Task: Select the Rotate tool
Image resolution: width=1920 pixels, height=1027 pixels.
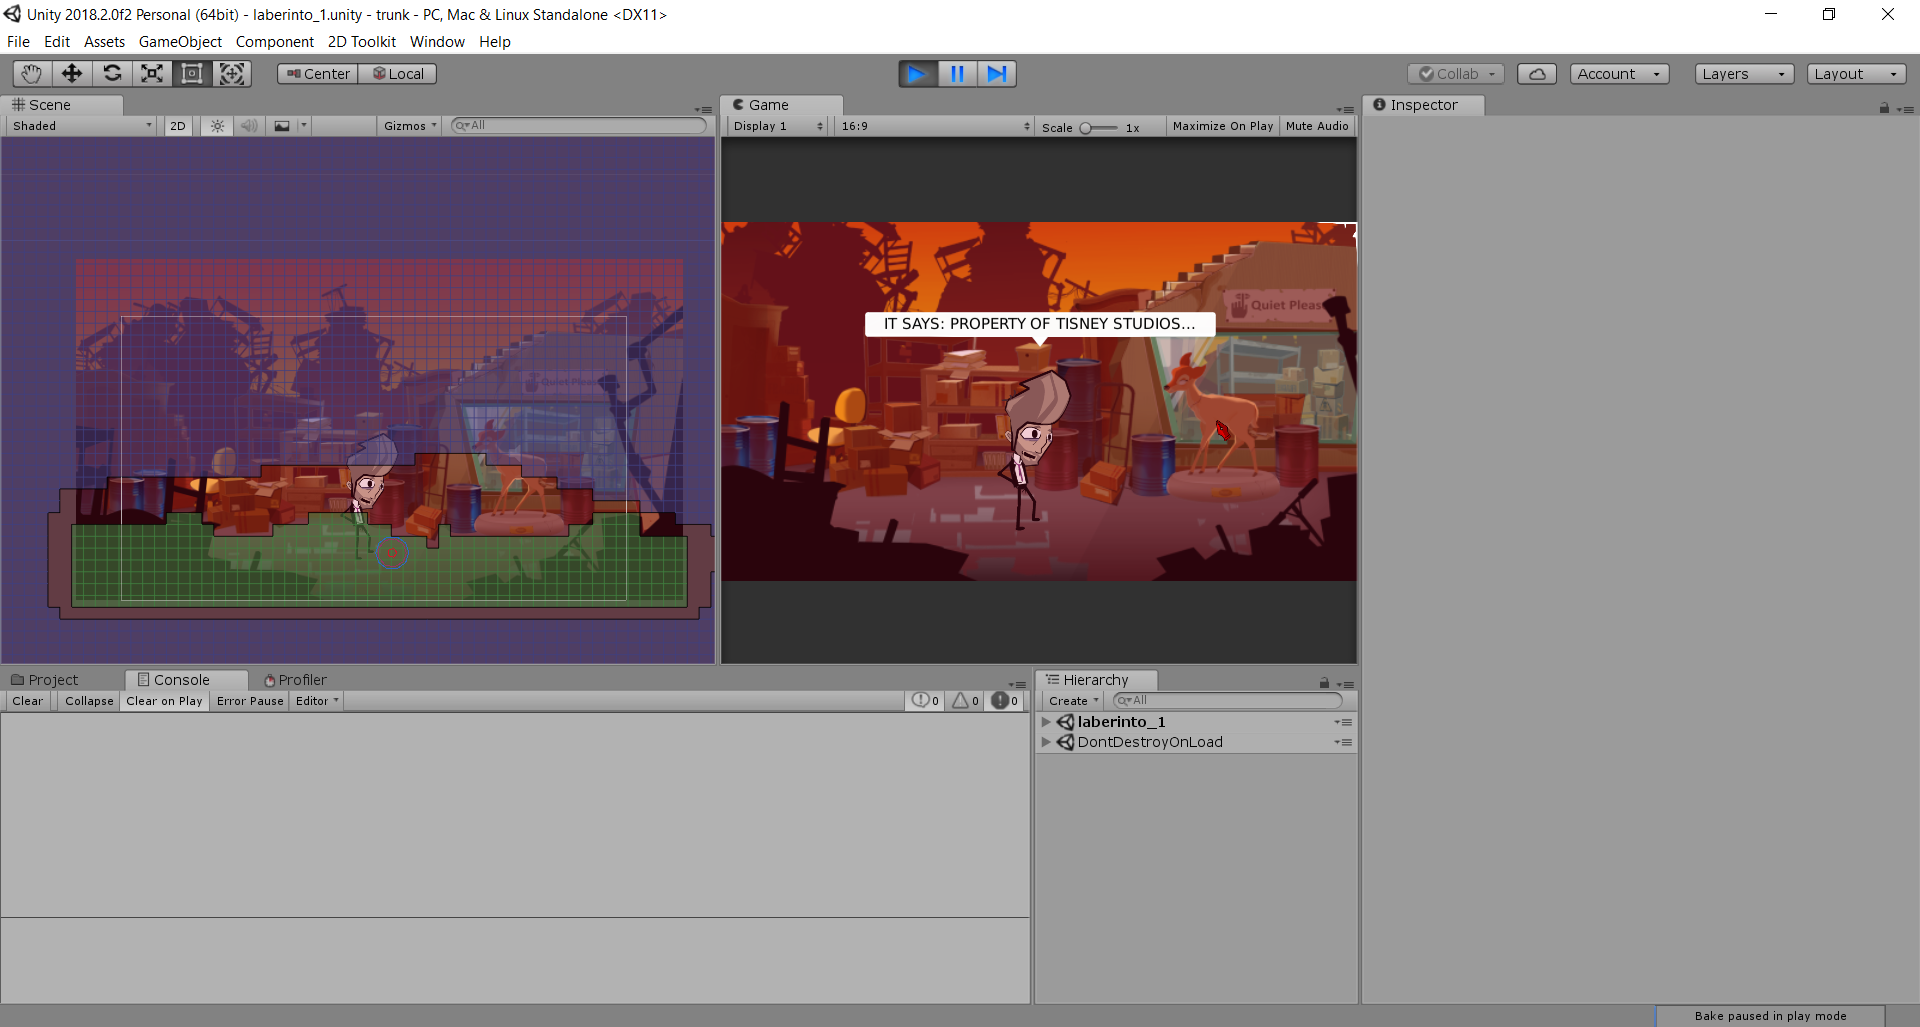Action: [112, 74]
